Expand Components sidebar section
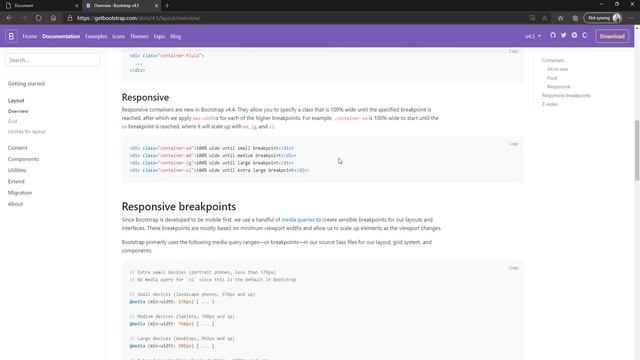The image size is (640, 360). [x=23, y=159]
